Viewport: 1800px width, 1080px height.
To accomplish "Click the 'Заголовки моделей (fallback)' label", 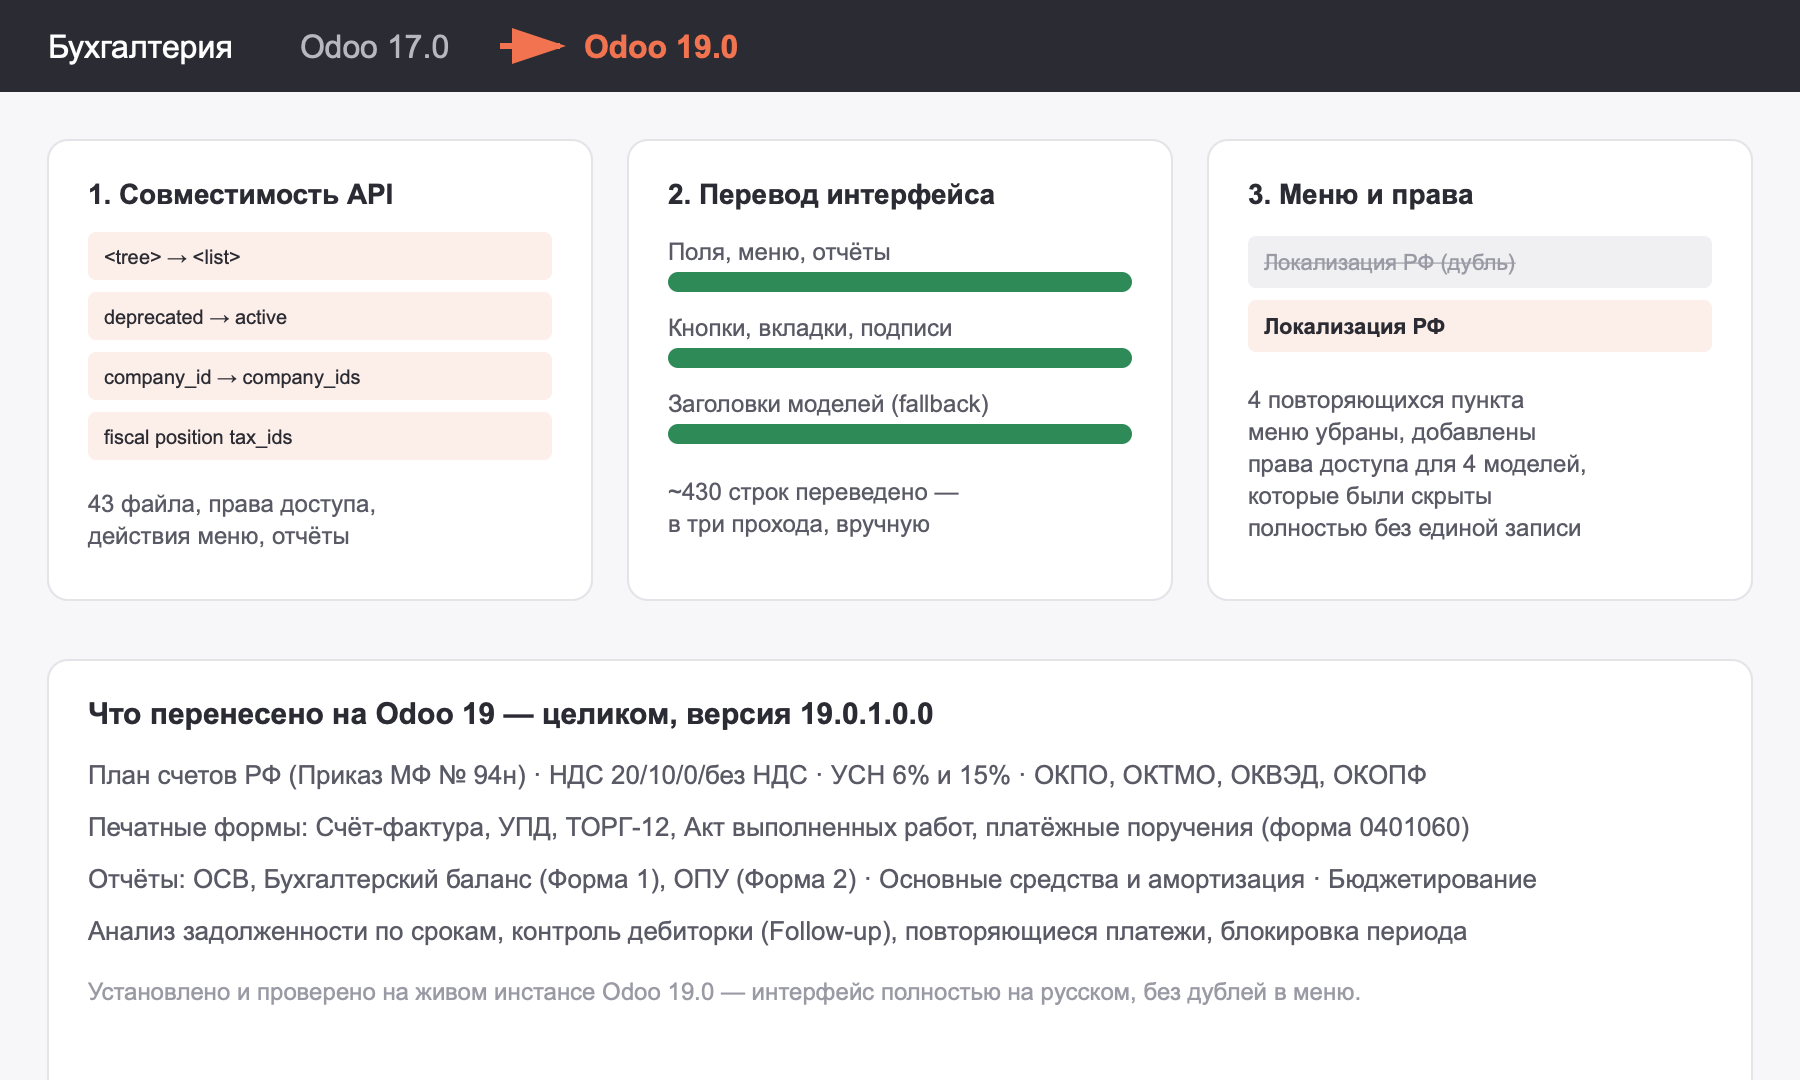I will click(x=828, y=404).
